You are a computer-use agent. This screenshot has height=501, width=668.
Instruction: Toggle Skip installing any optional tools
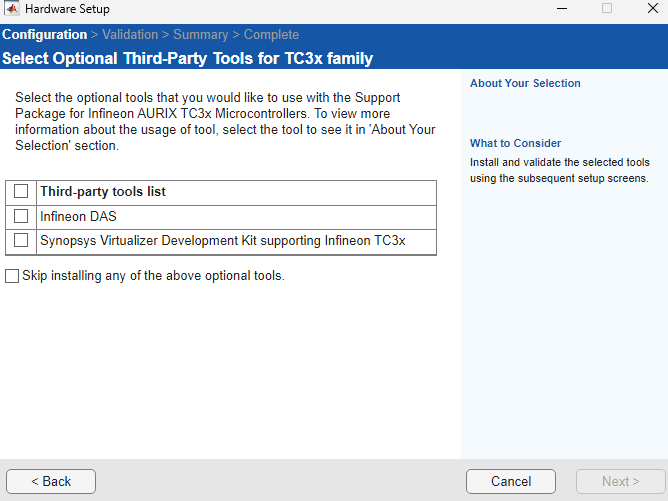(x=12, y=276)
